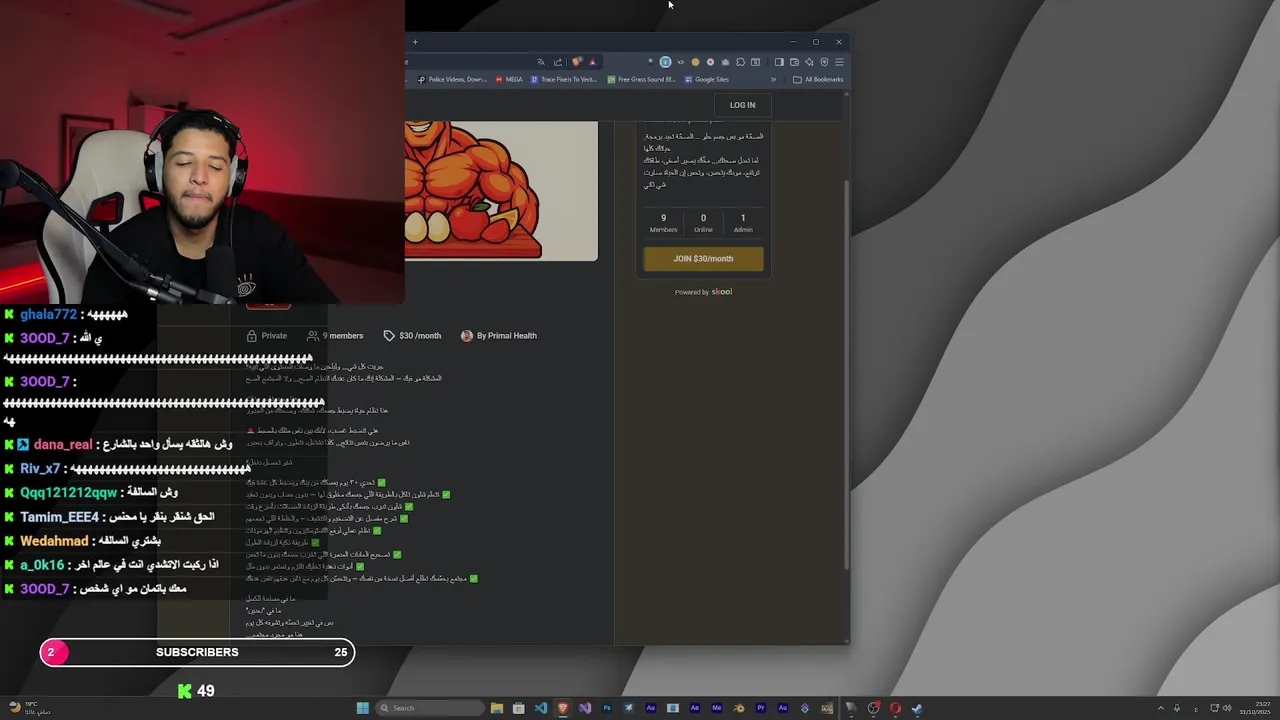Click the Brave VPN shield icon
The image size is (1280, 720).
(824, 62)
